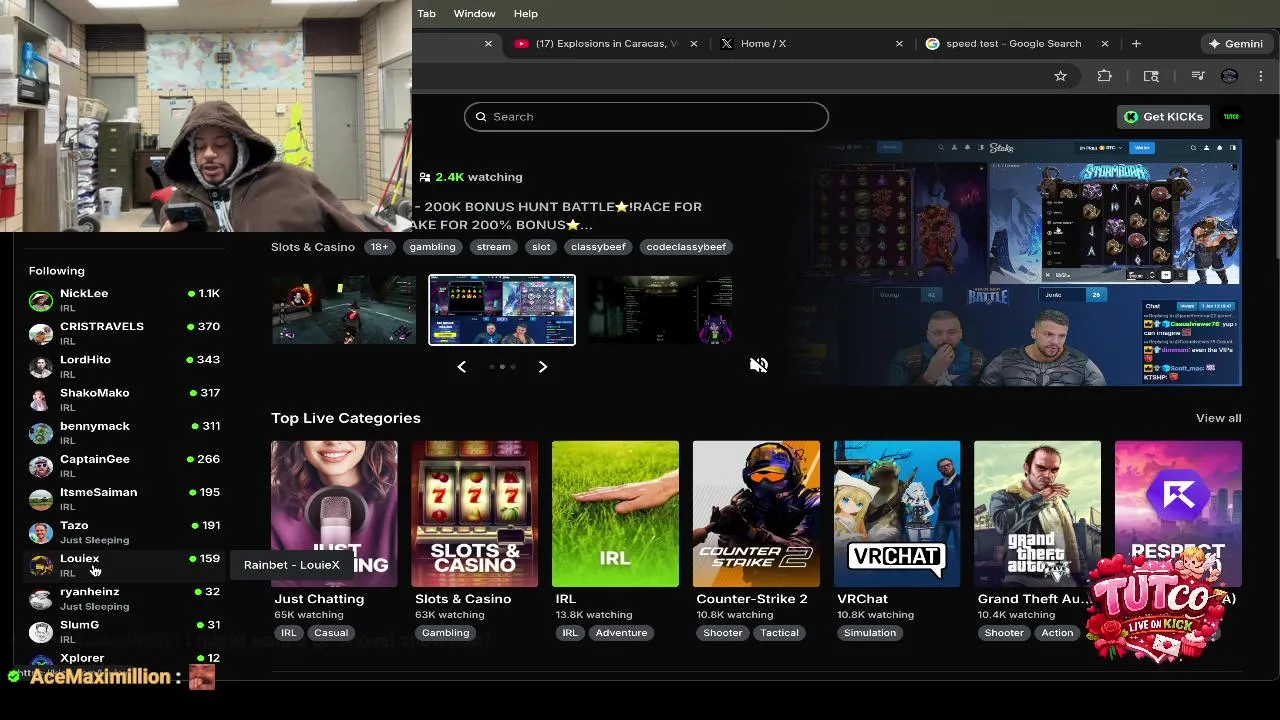This screenshot has height=720, width=1280.
Task: Click the codeclassybeef tag
Action: pyautogui.click(x=686, y=247)
